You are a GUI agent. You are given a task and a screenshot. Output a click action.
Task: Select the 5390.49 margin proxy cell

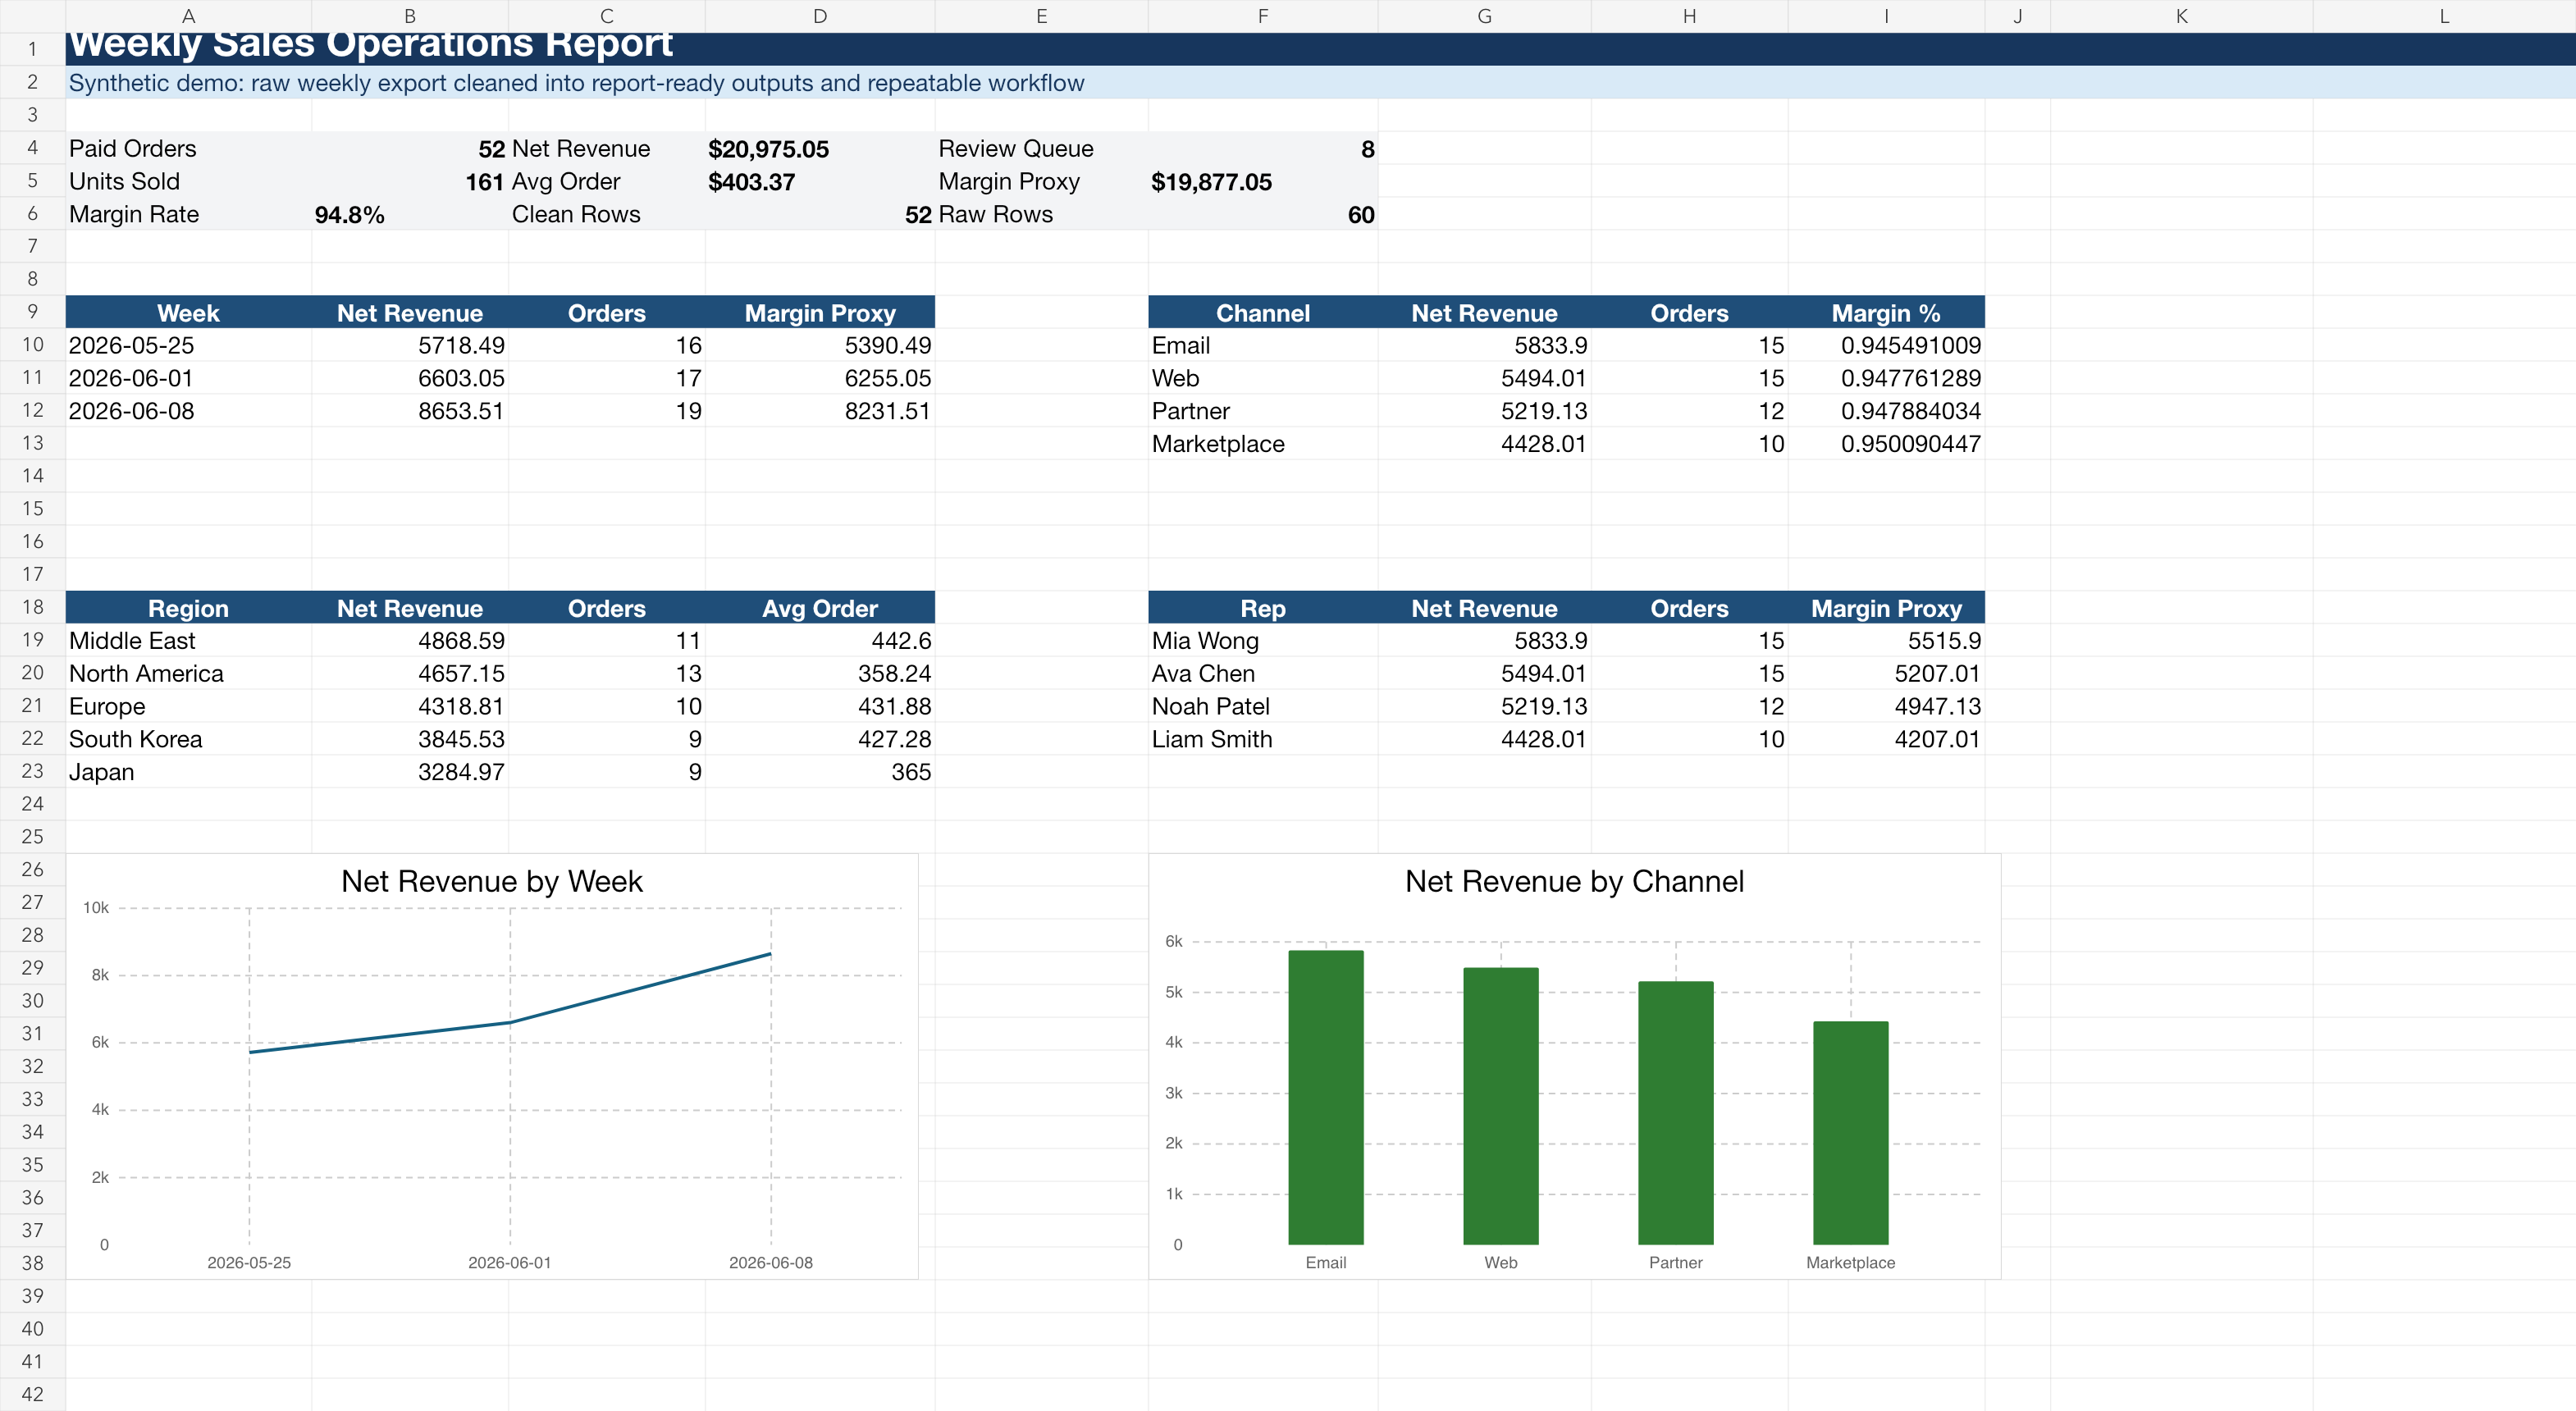pyautogui.click(x=820, y=345)
